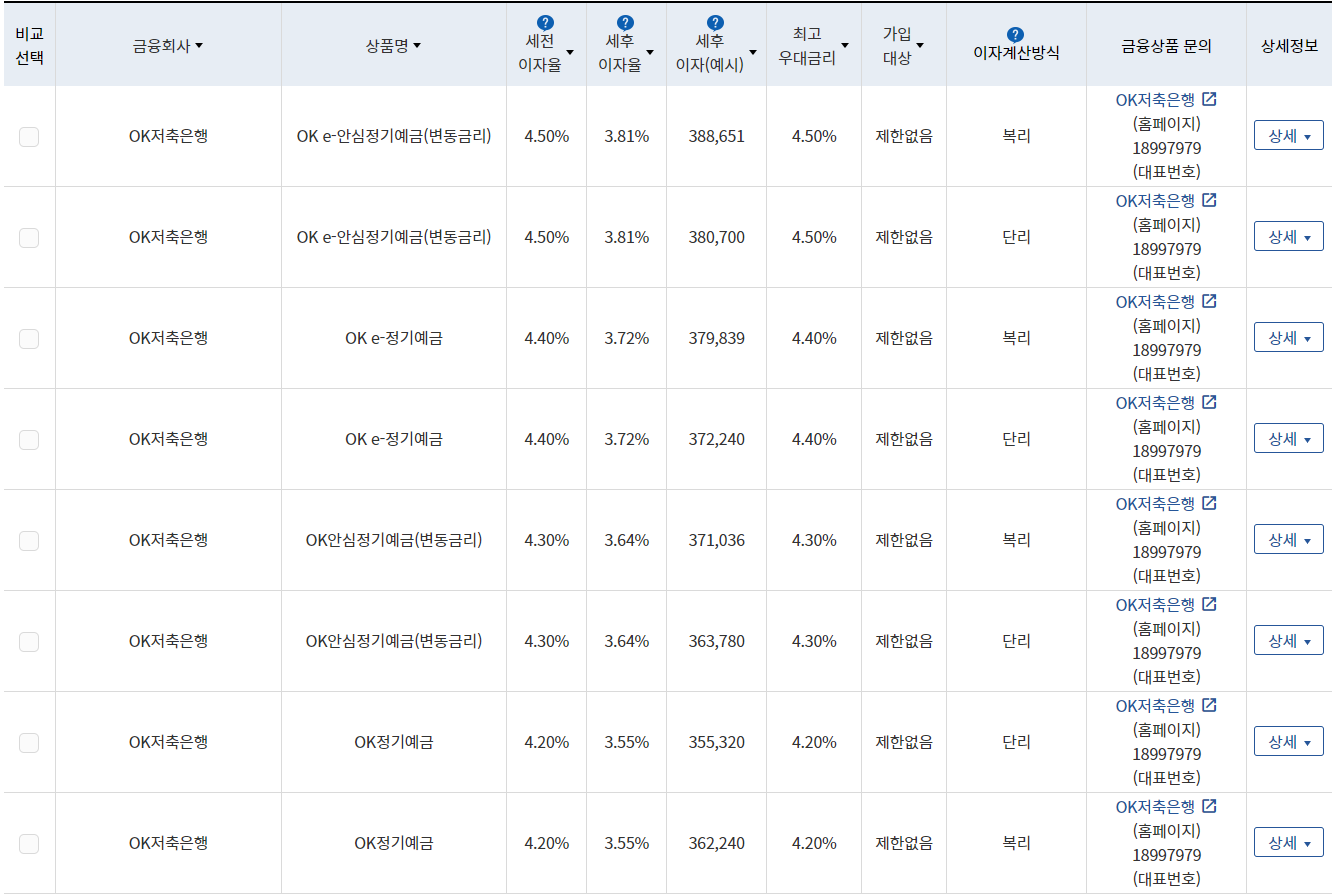The width and height of the screenshot is (1339, 894).
Task: Click the 379,839 after-tax interest value
Action: click(x=716, y=339)
